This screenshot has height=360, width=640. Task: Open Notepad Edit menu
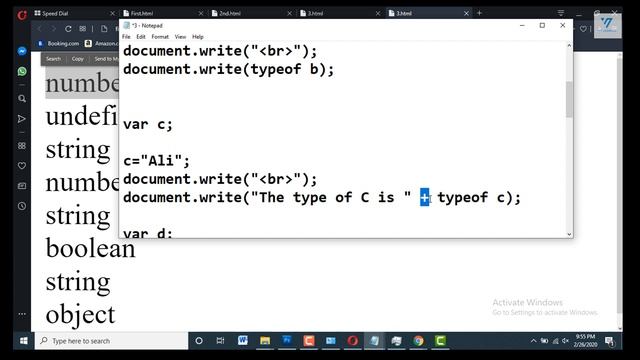tap(141, 37)
